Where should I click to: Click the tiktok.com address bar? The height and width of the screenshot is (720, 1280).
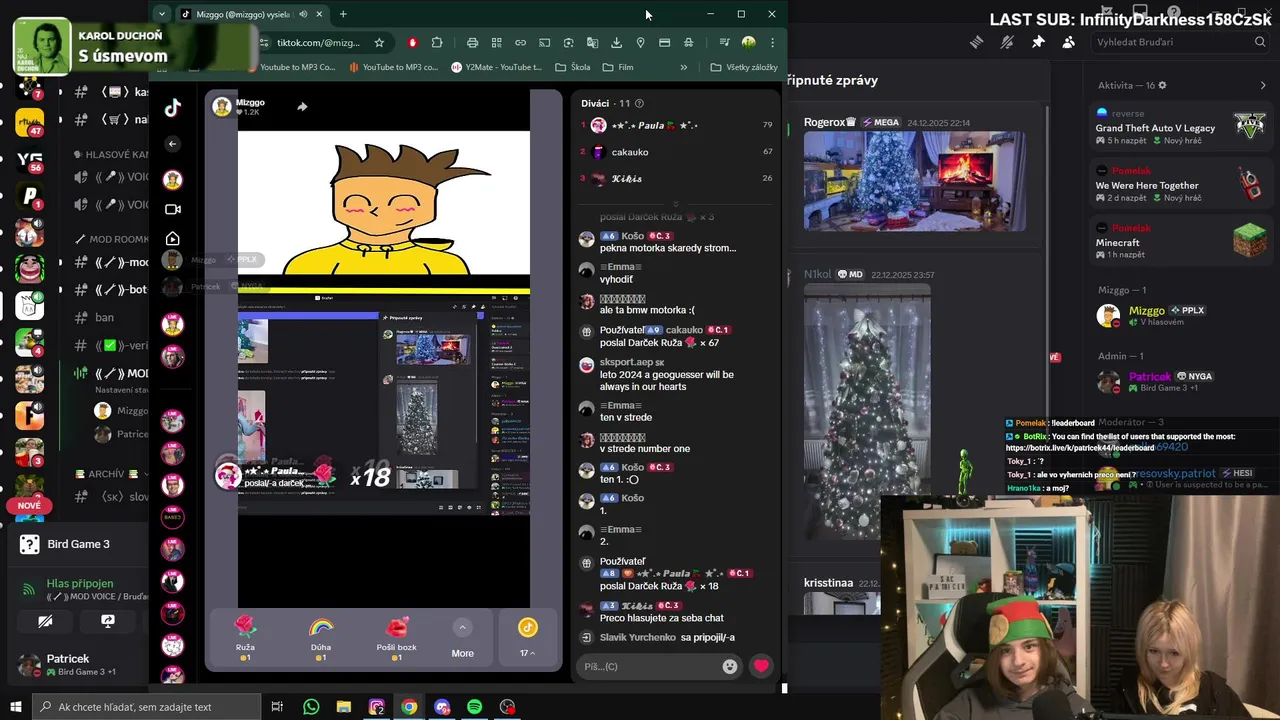tap(318, 43)
